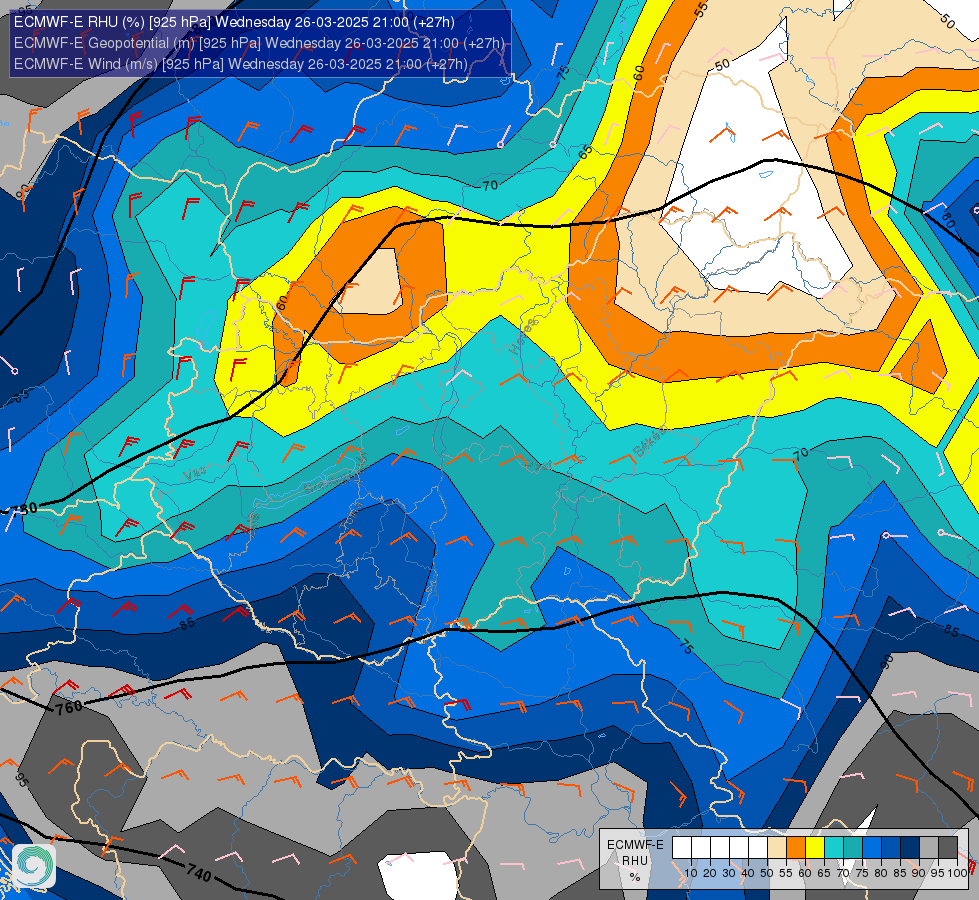This screenshot has height=900, width=979.
Task: Click the light gray 90–95 legend swatch
Action: click(929, 848)
